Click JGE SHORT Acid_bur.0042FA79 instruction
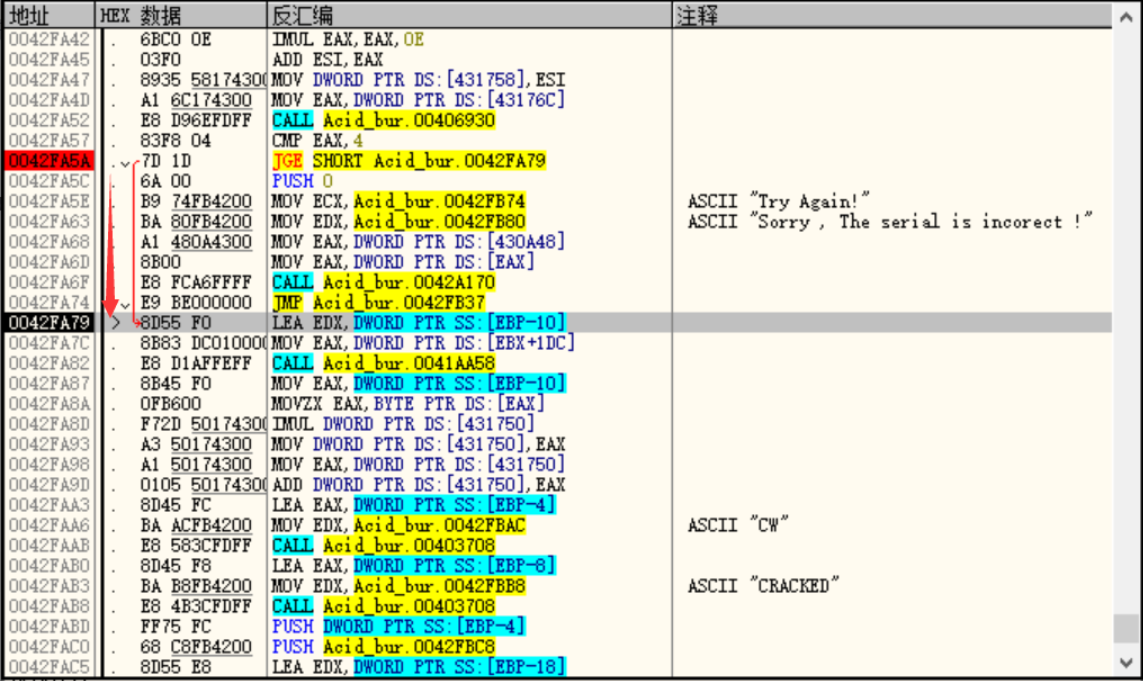The width and height of the screenshot is (1143, 681). coord(409,160)
